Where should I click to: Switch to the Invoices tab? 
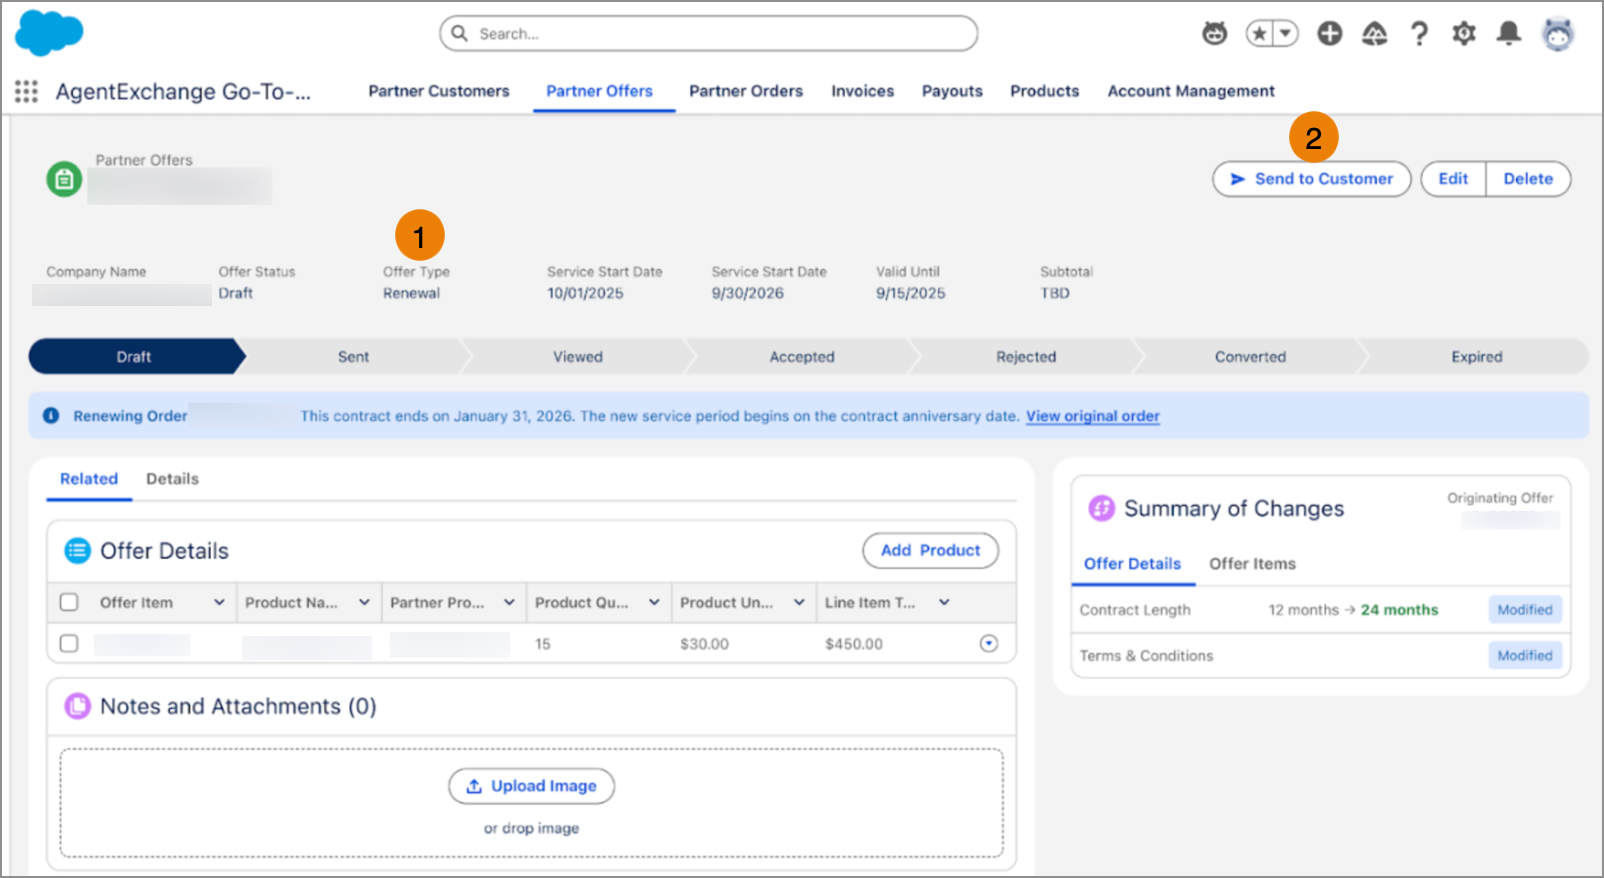pos(863,91)
